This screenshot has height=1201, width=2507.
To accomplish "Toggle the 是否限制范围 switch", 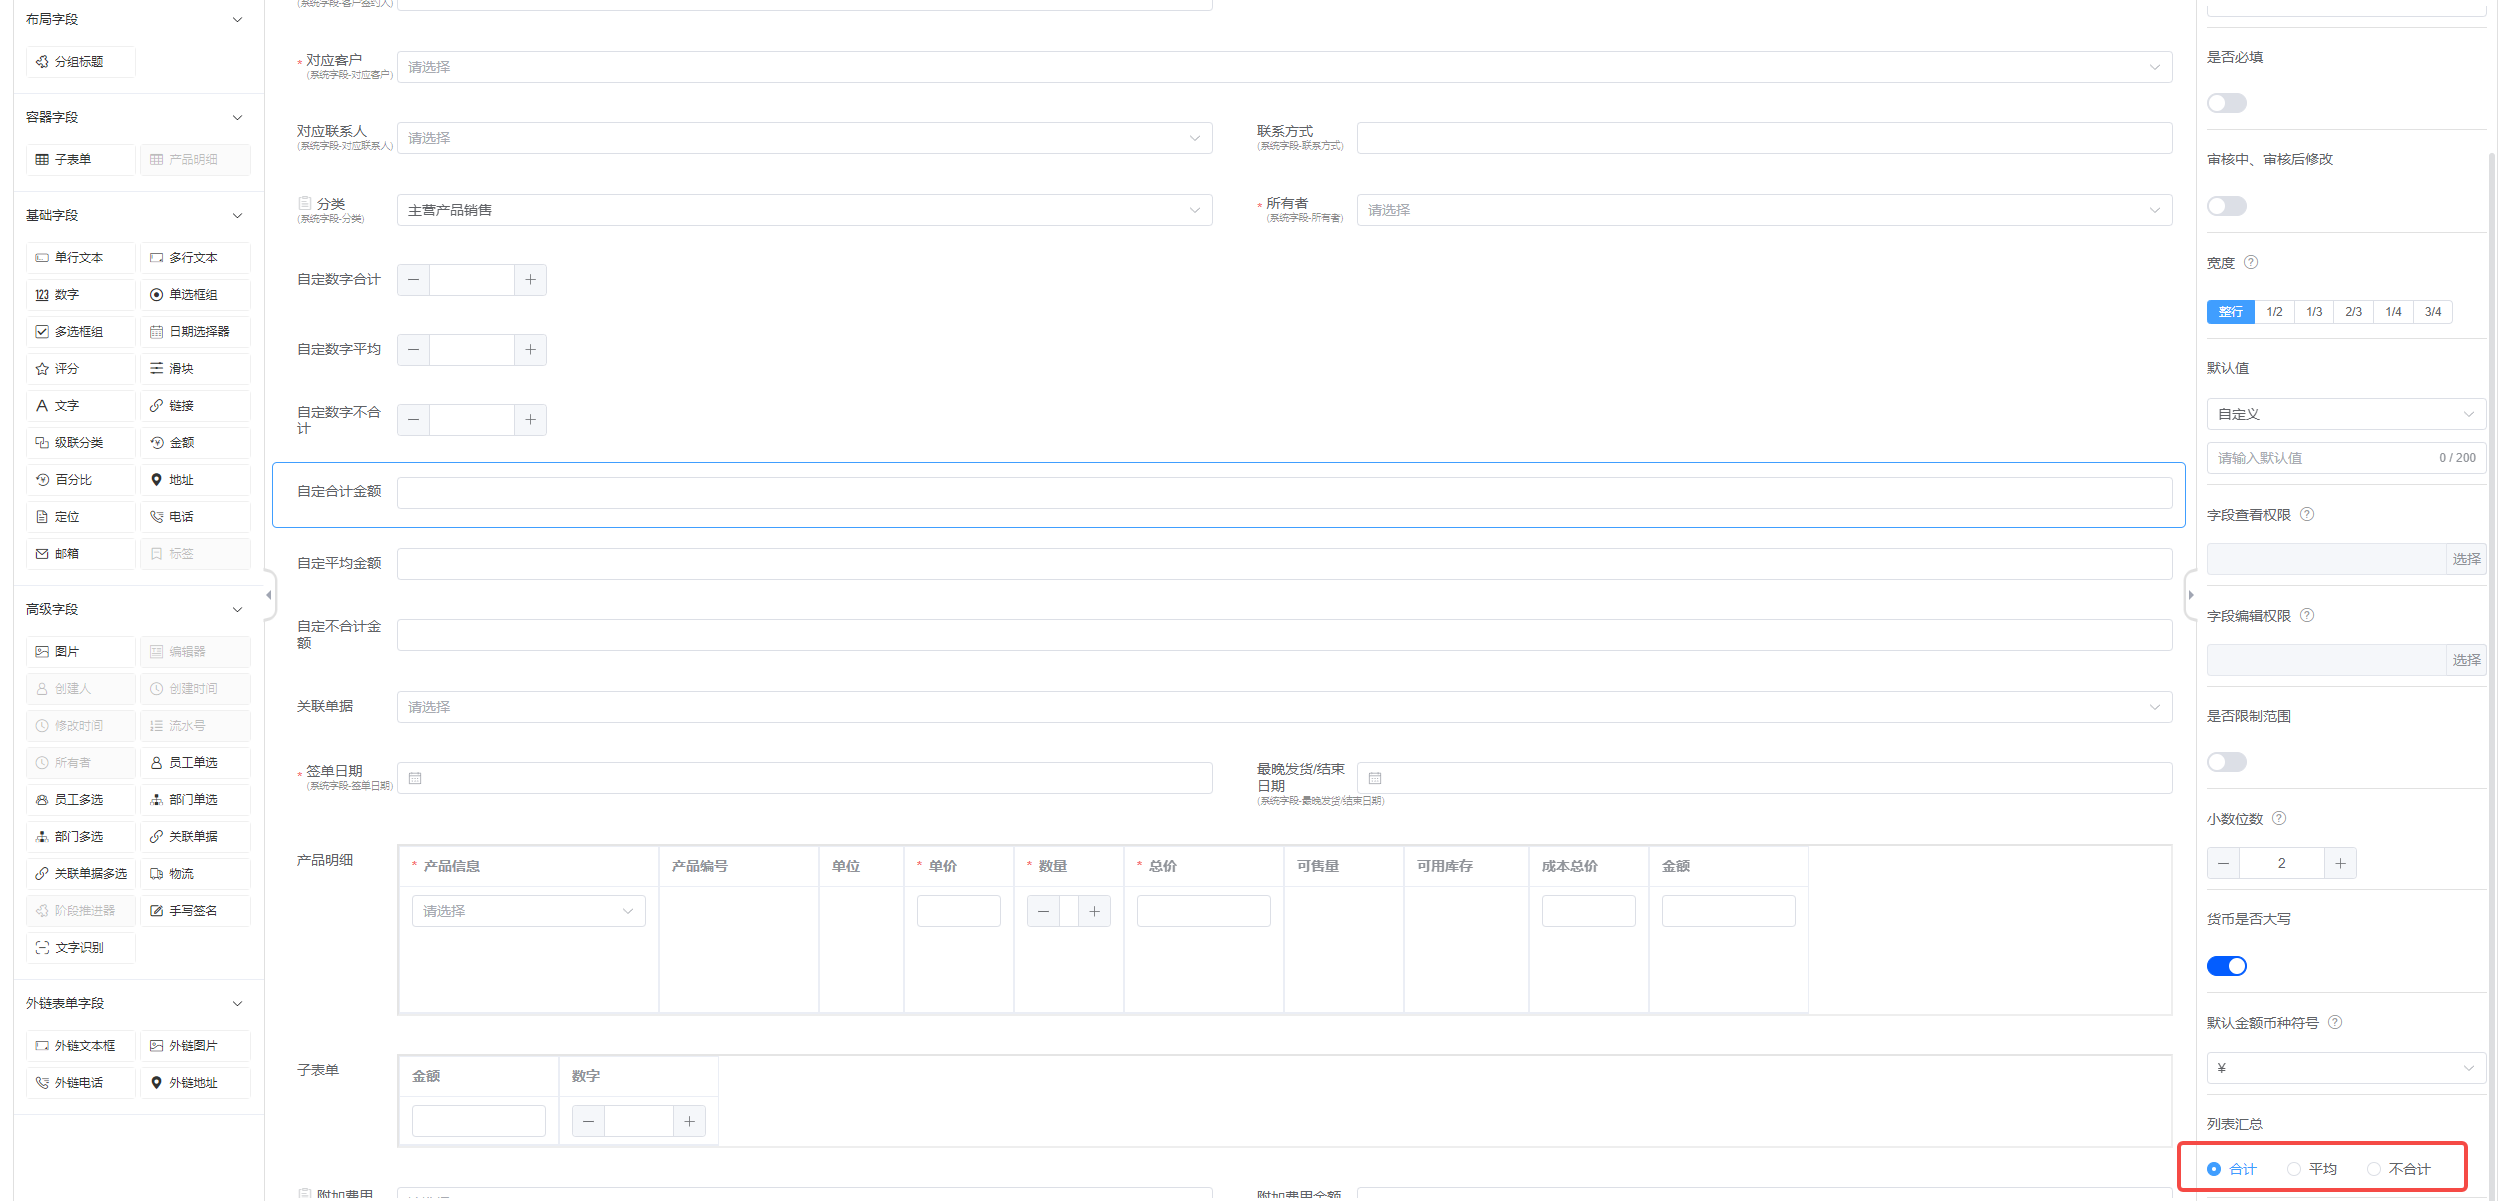I will coord(2226,762).
